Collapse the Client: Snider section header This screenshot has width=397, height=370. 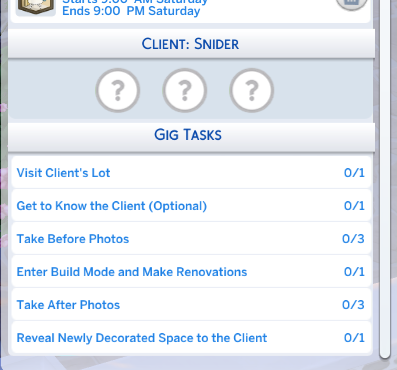tap(191, 44)
